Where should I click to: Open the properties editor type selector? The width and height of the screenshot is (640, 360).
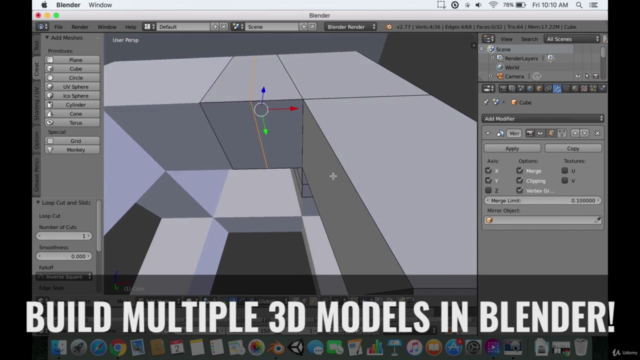[489, 89]
